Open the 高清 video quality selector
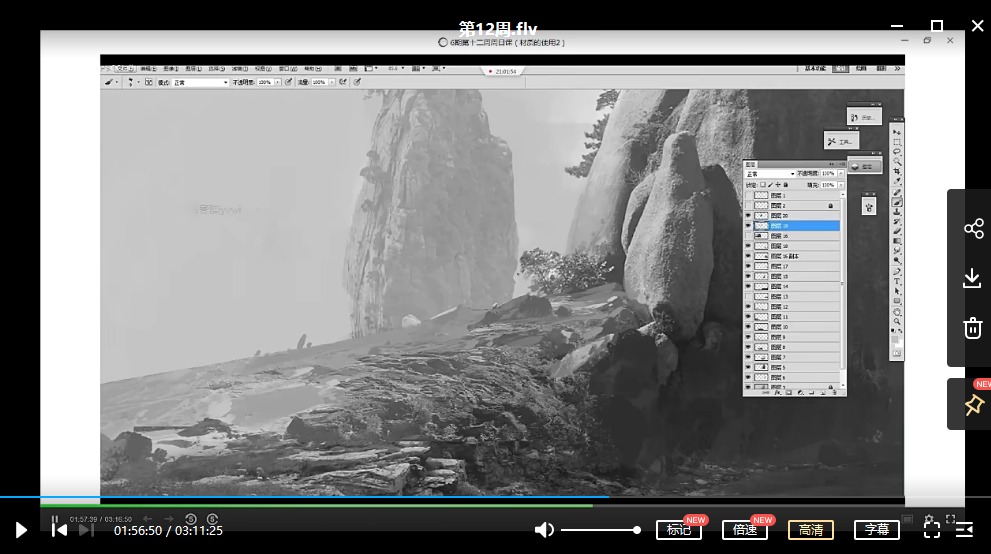Screen dimensions: 991x554 coord(810,530)
